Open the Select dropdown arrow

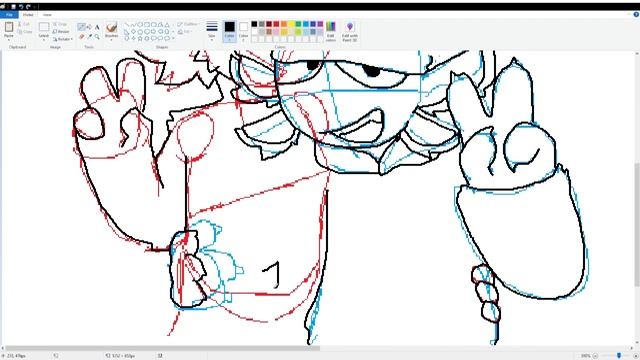pyautogui.click(x=44, y=40)
